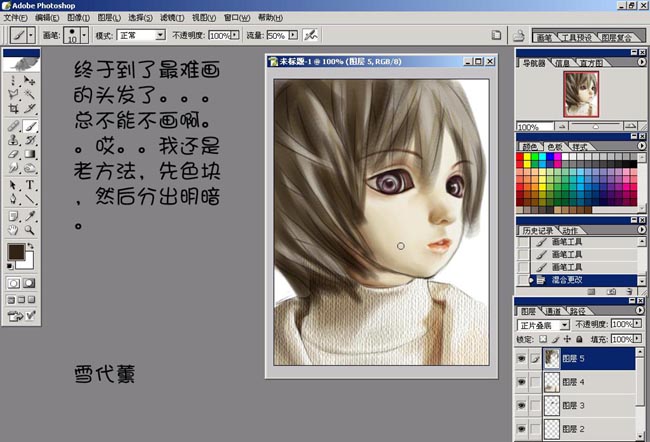The width and height of the screenshot is (650, 442).
Task: Enable the airbrush option icon
Action: coord(312,35)
